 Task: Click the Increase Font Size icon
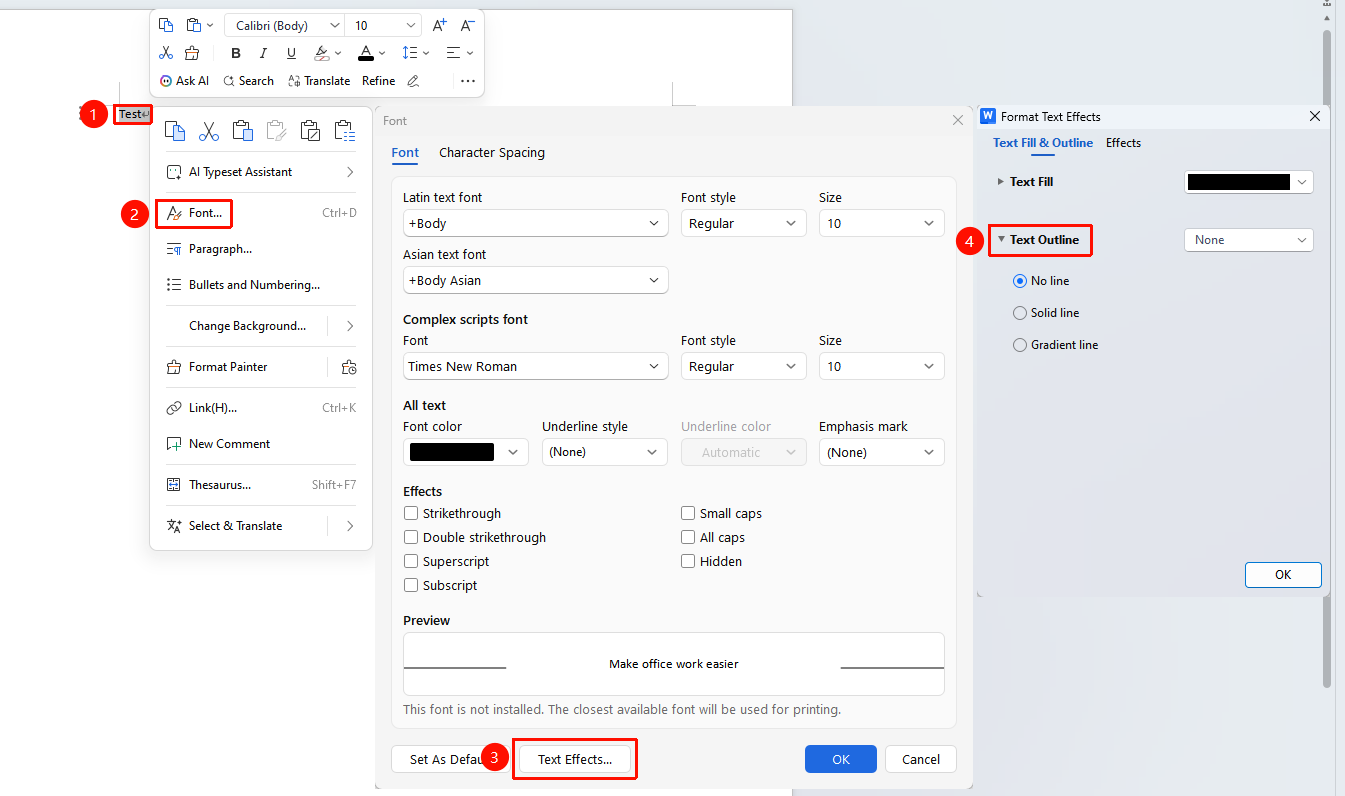coord(440,25)
